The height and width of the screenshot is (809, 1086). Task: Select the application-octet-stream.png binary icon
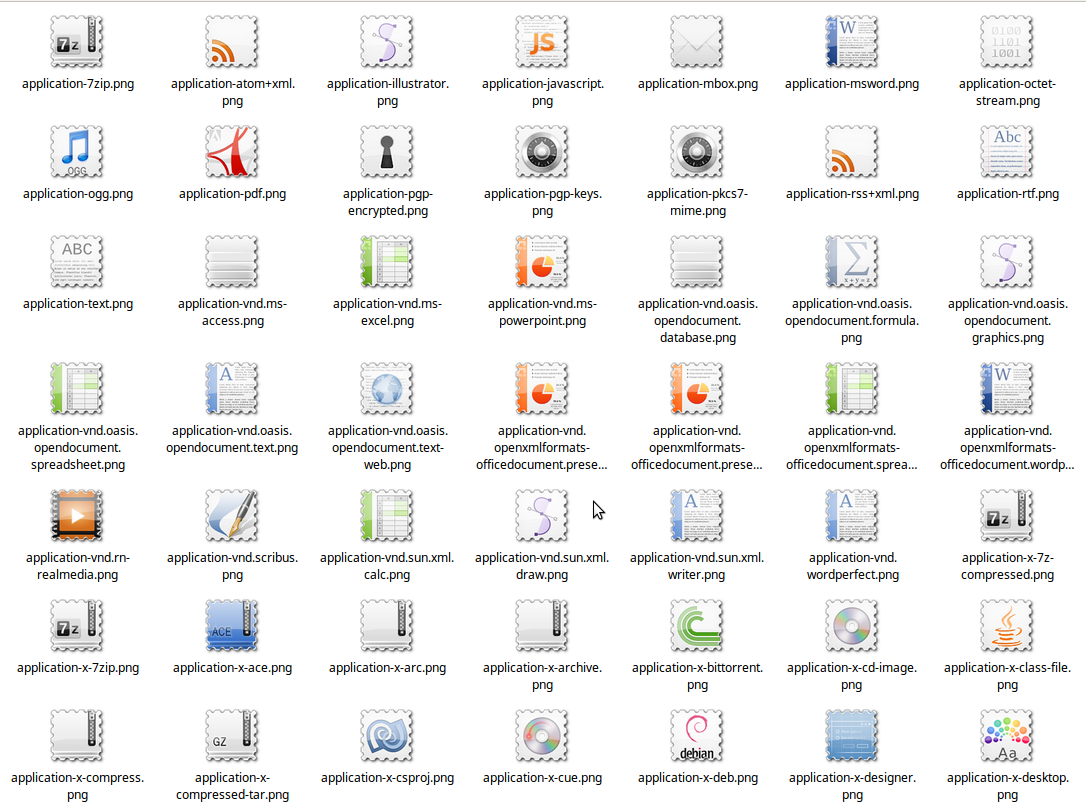point(1007,42)
